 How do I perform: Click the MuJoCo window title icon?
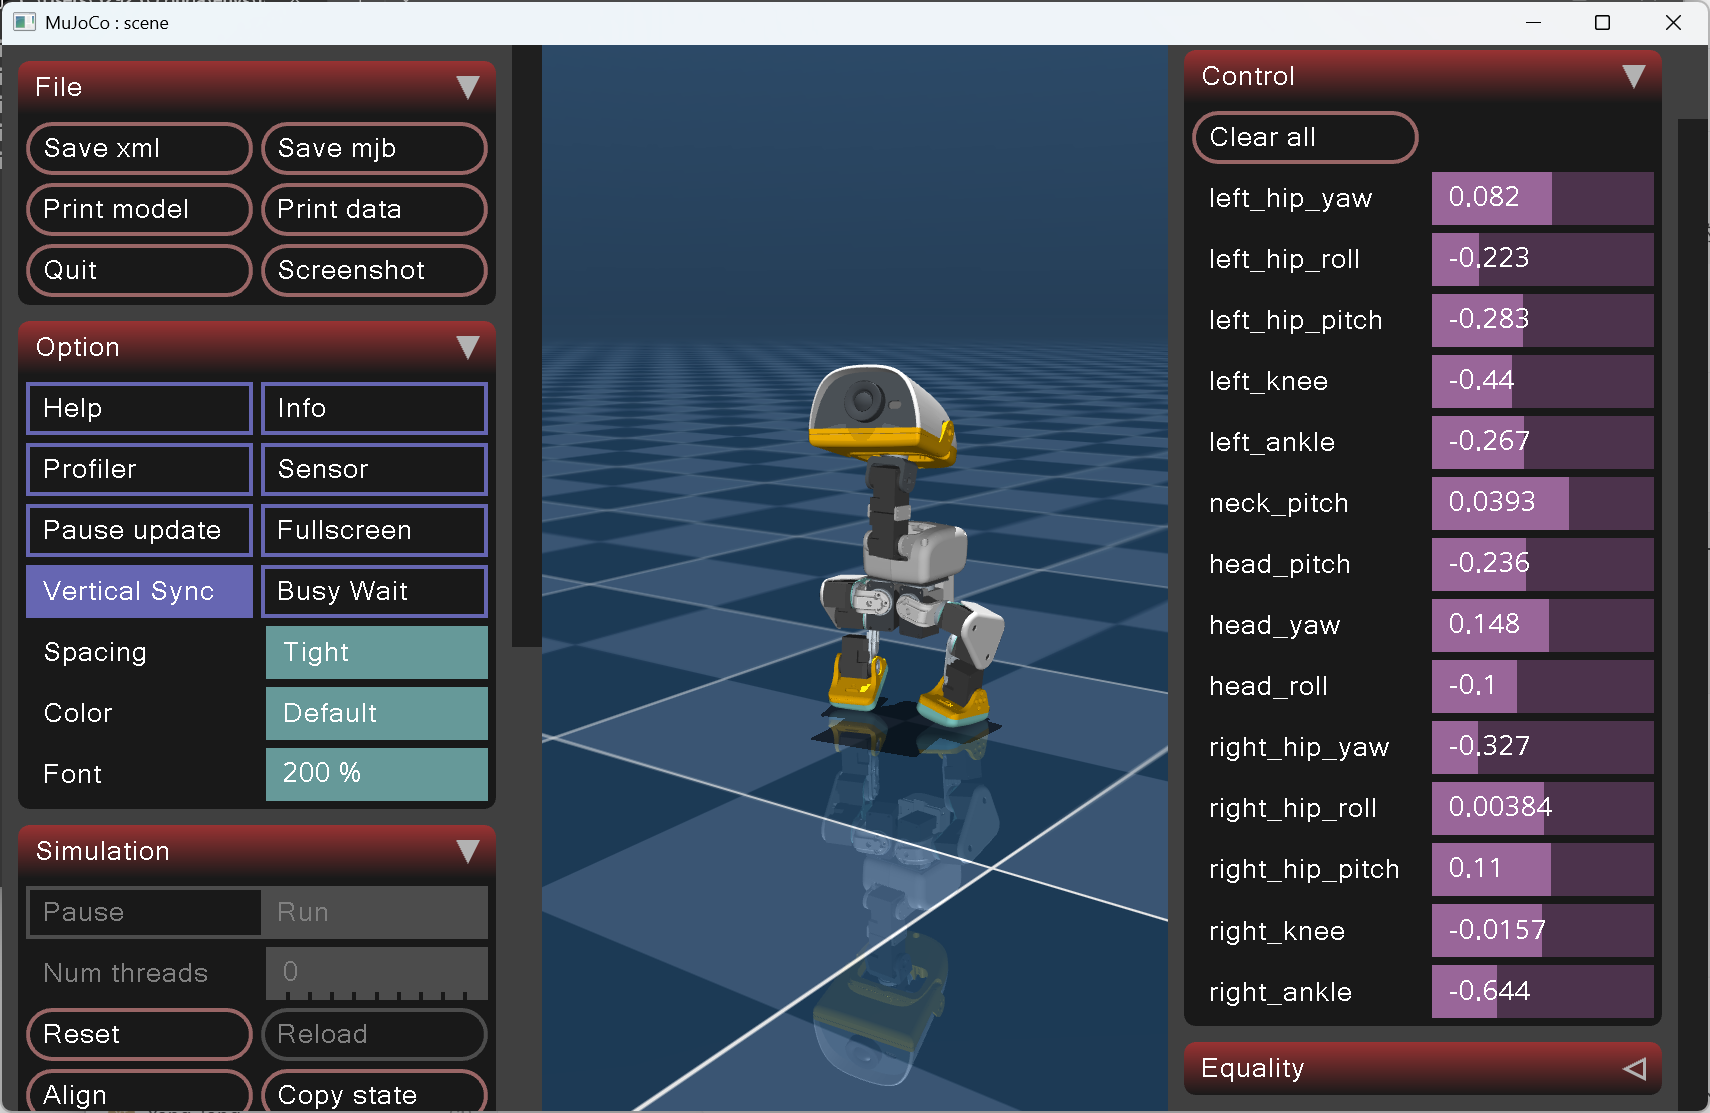pos(24,22)
